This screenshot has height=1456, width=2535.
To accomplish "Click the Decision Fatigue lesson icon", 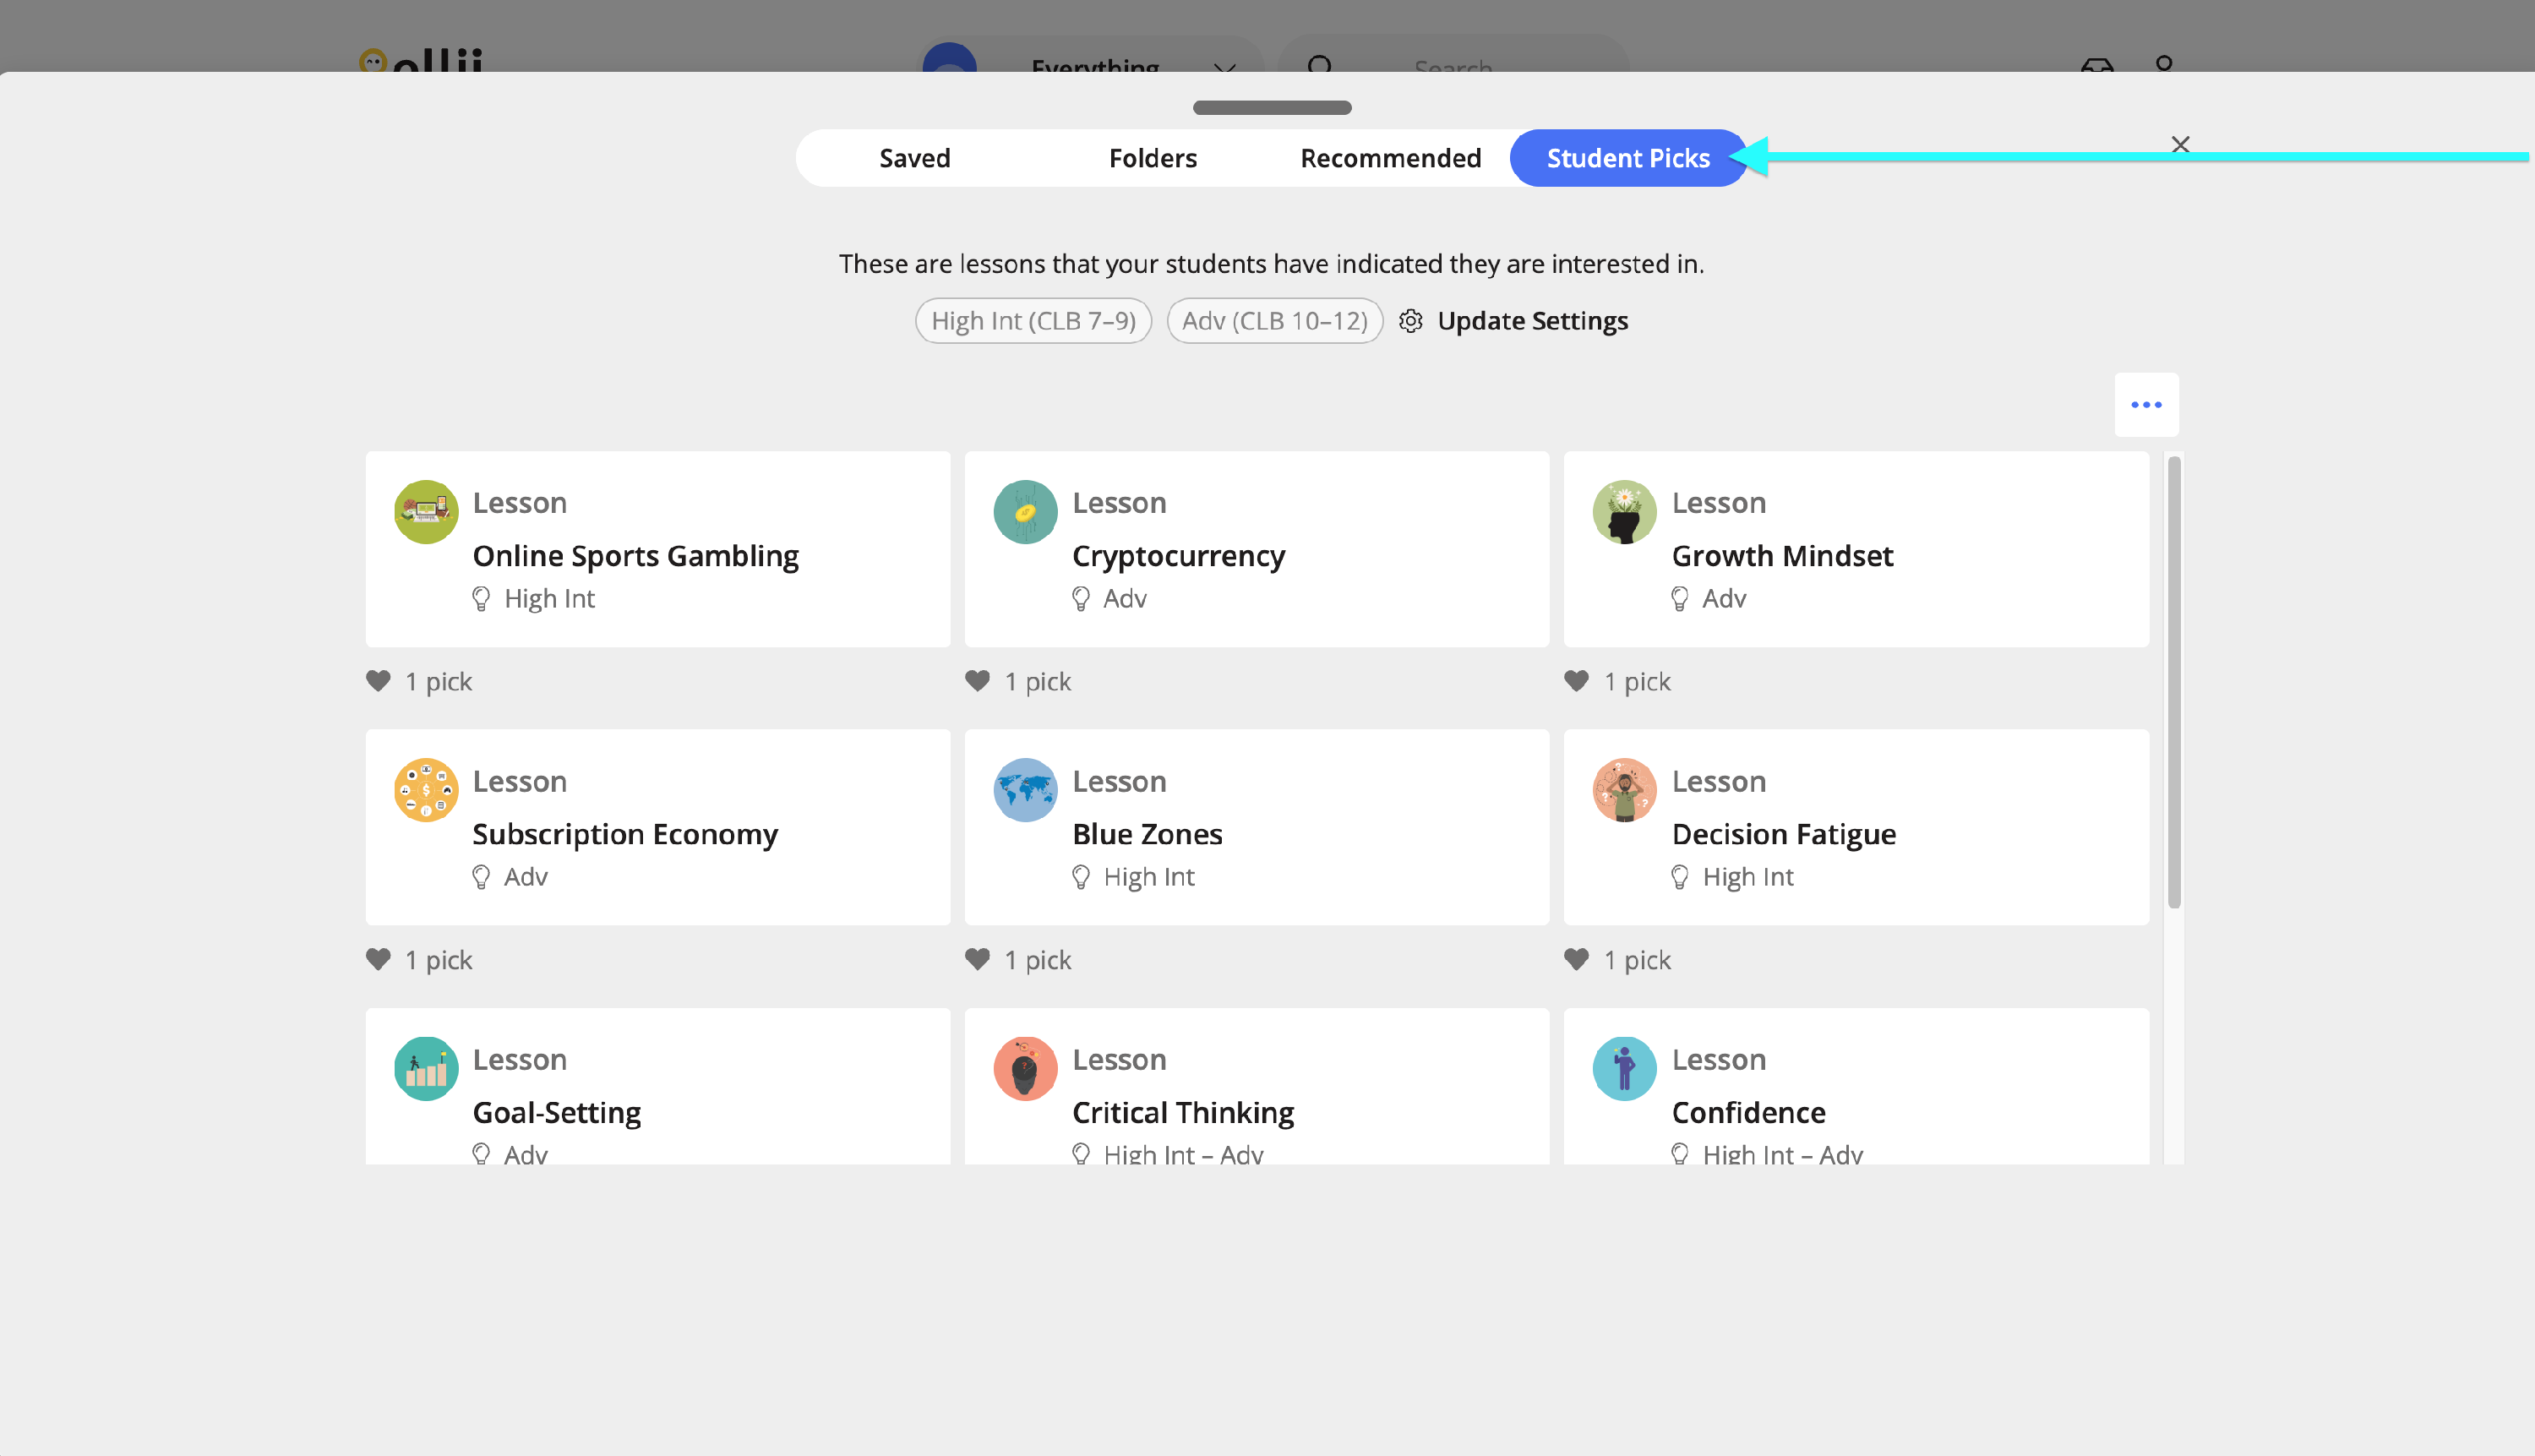I will click(1624, 790).
